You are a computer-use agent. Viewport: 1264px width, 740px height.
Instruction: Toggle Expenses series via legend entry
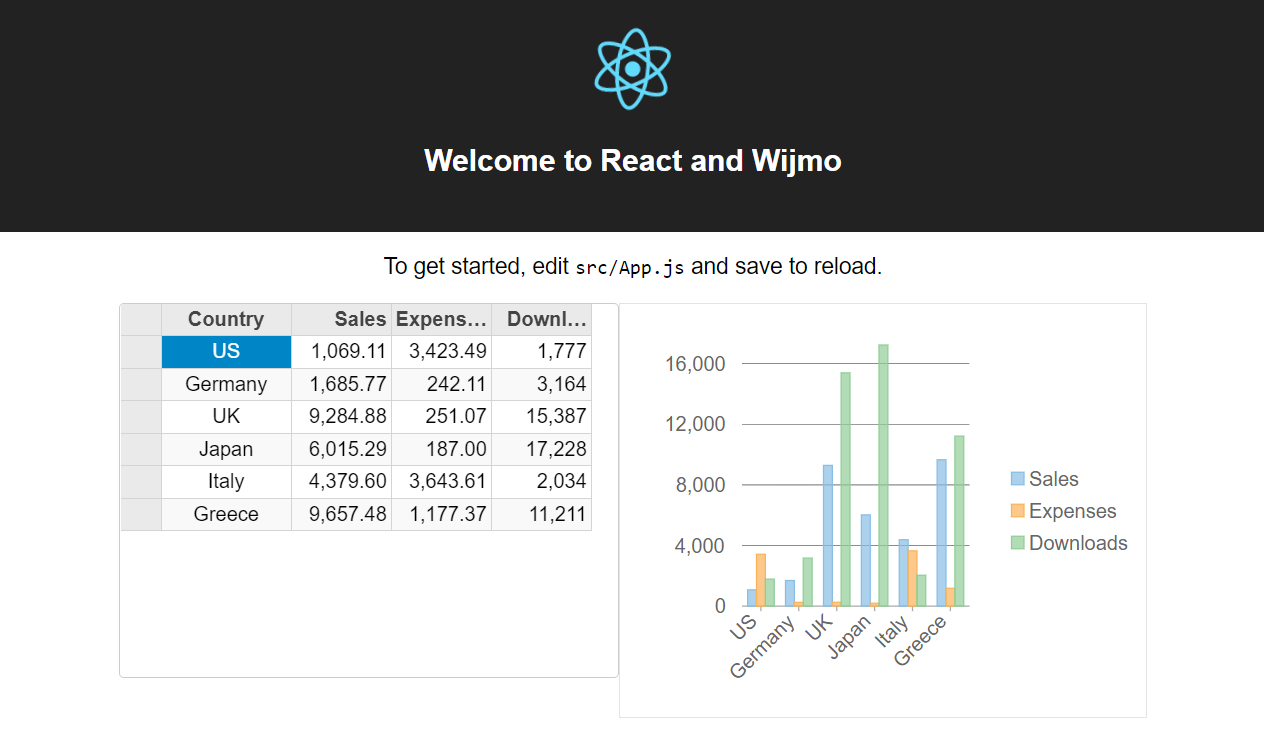pos(1071,511)
